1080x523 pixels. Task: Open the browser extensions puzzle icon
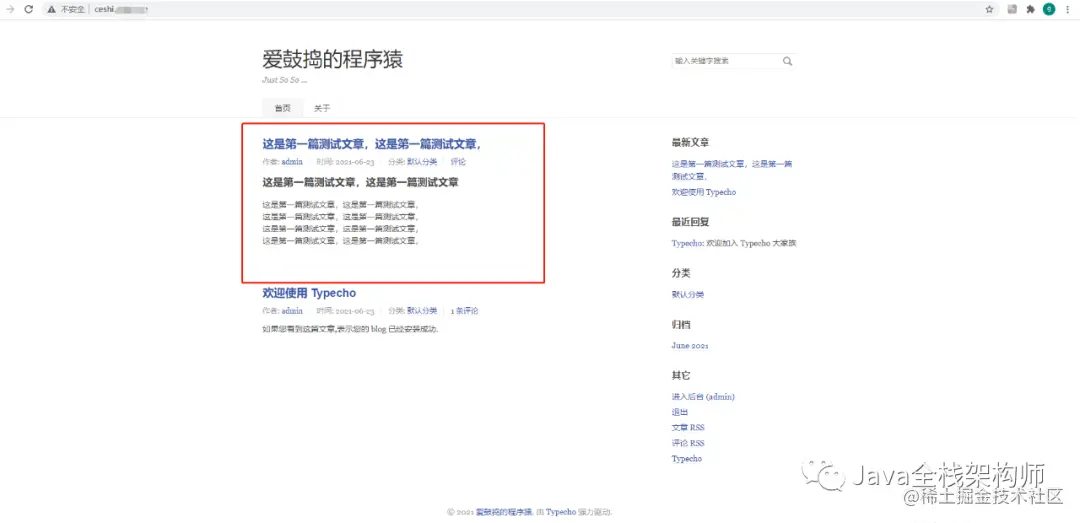pos(1030,10)
